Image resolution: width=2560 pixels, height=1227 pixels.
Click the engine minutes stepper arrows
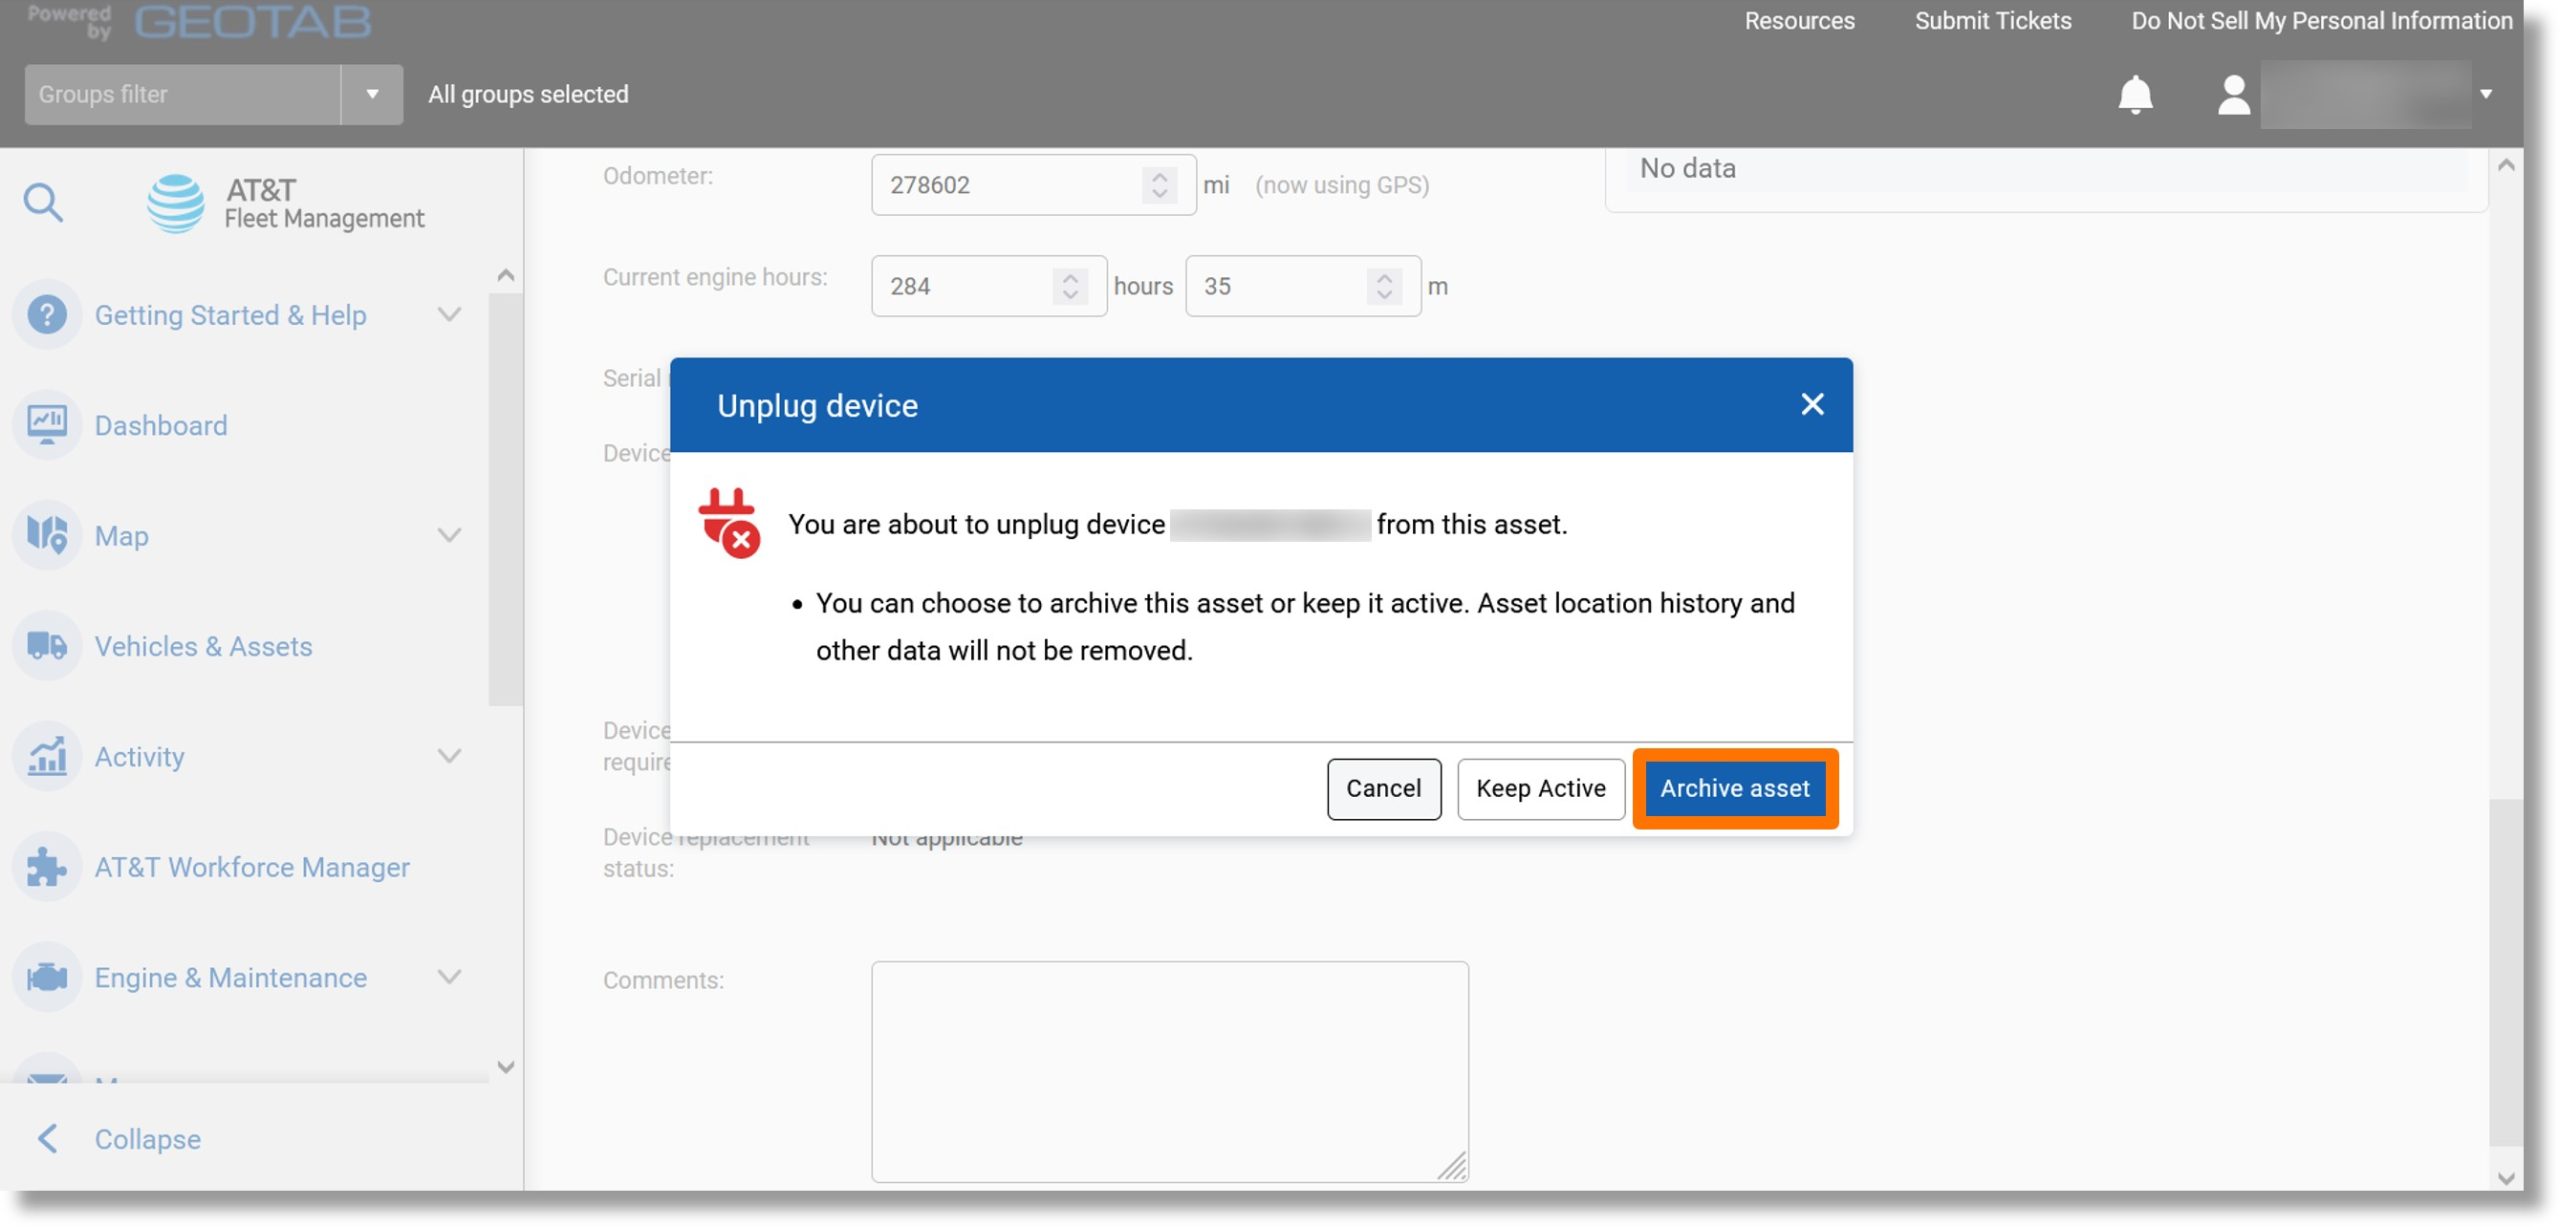[1384, 286]
